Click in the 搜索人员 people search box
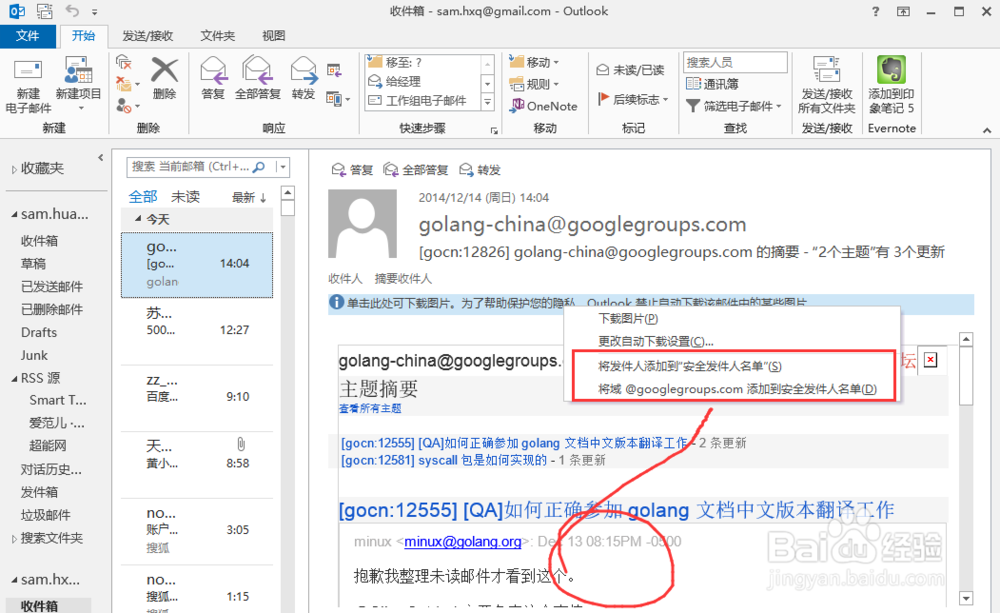This screenshot has height=613, width=1000. 735,63
